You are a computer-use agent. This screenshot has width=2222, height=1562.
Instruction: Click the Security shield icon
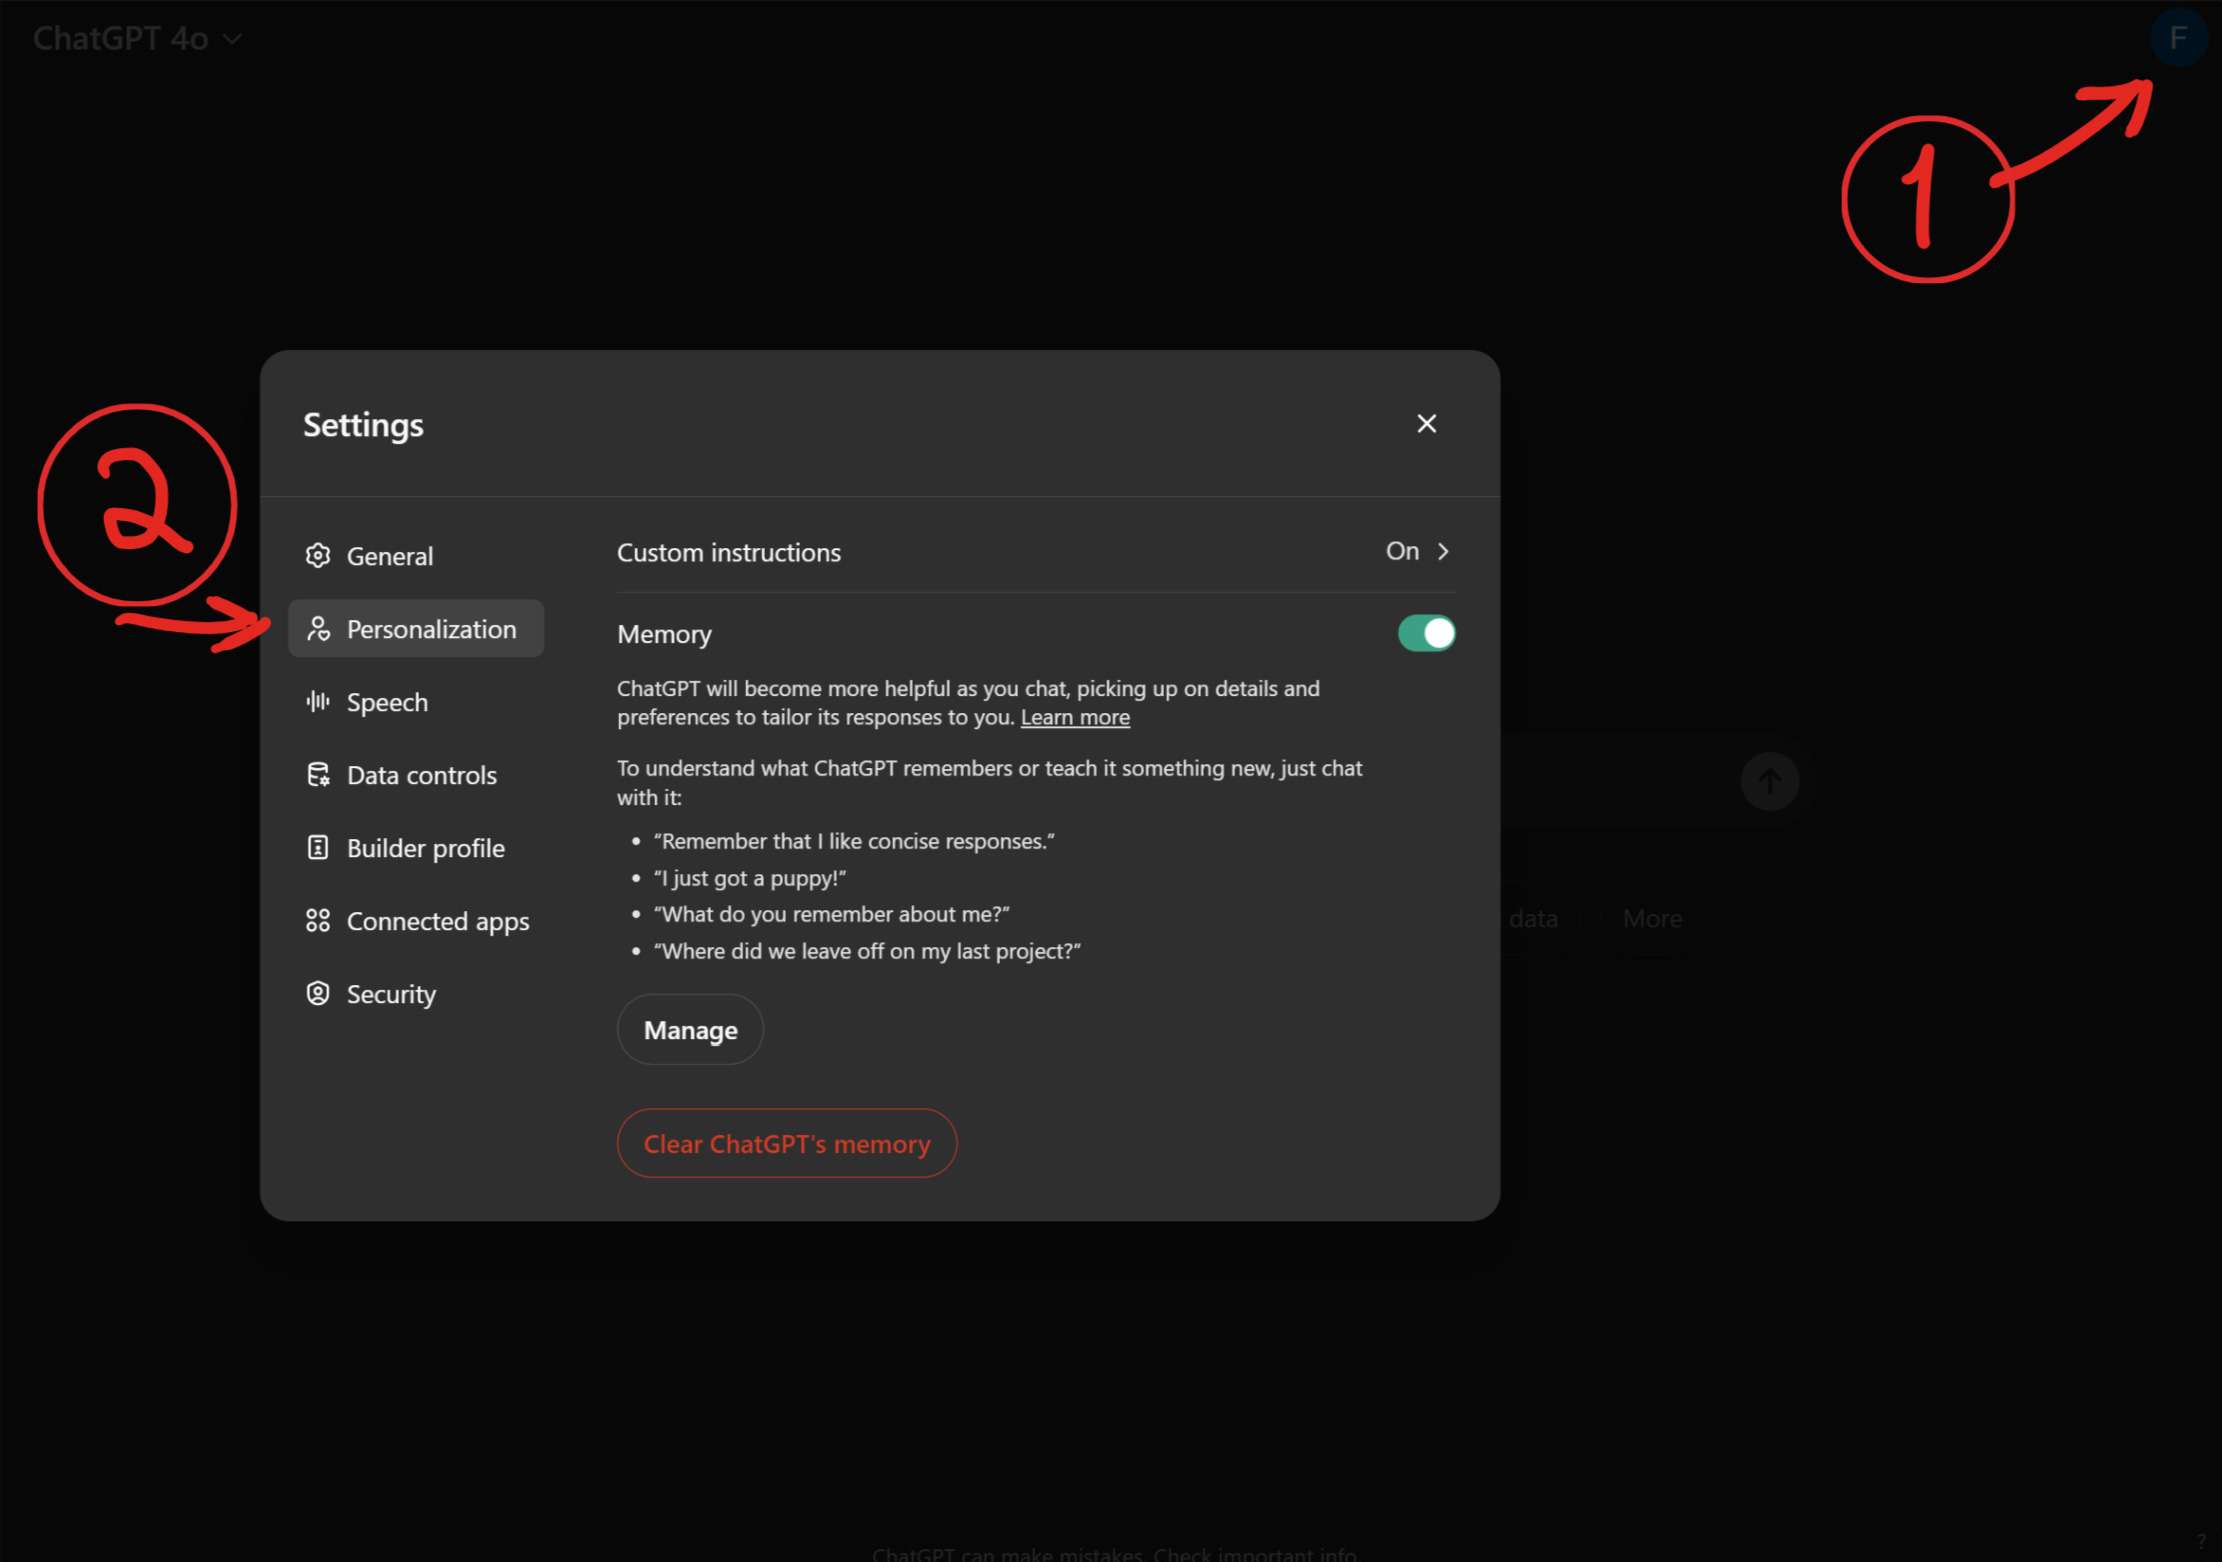pos(318,993)
